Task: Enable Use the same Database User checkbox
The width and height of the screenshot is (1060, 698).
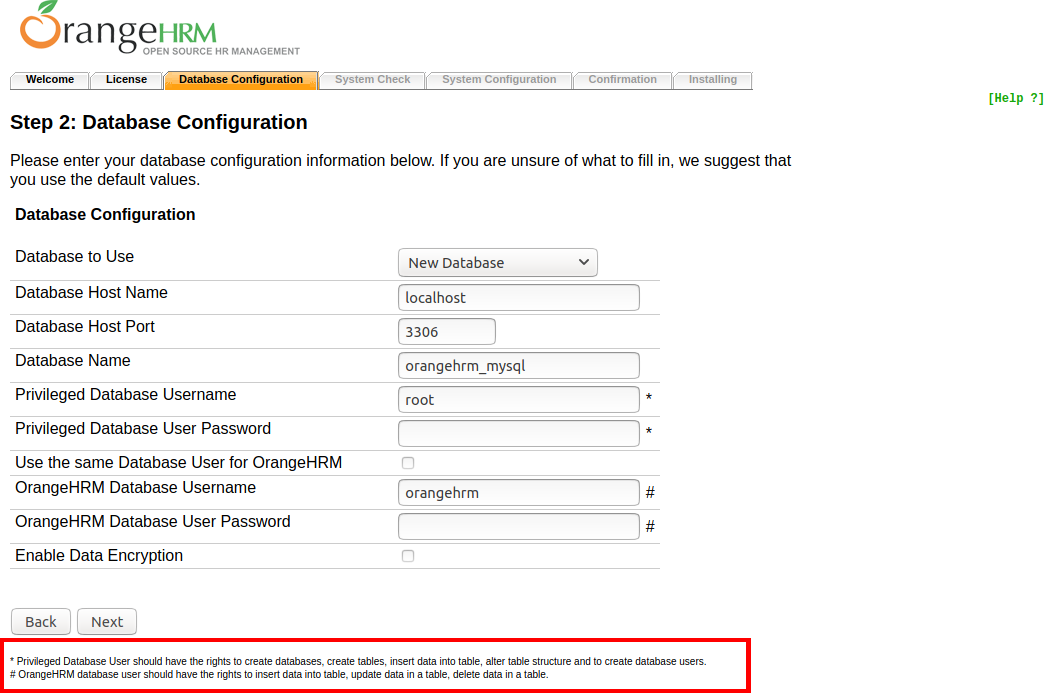Action: pos(408,463)
